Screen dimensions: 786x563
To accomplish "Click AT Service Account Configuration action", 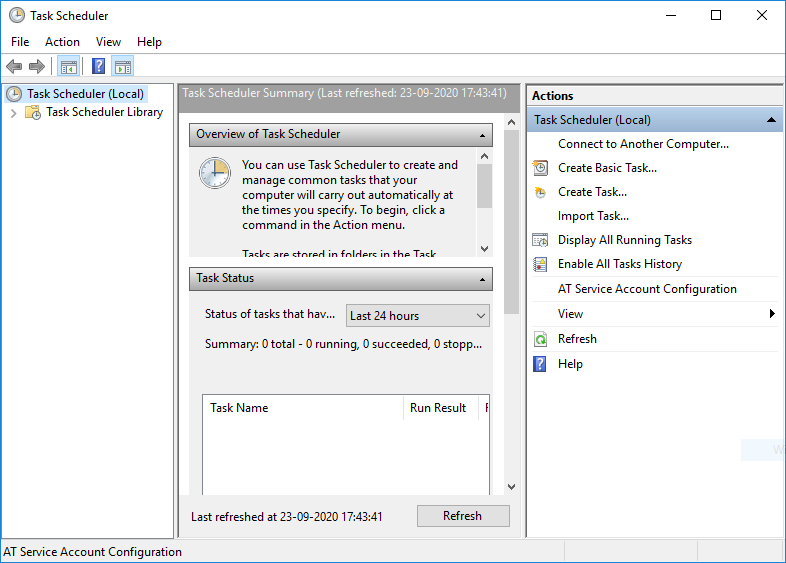I will (647, 289).
